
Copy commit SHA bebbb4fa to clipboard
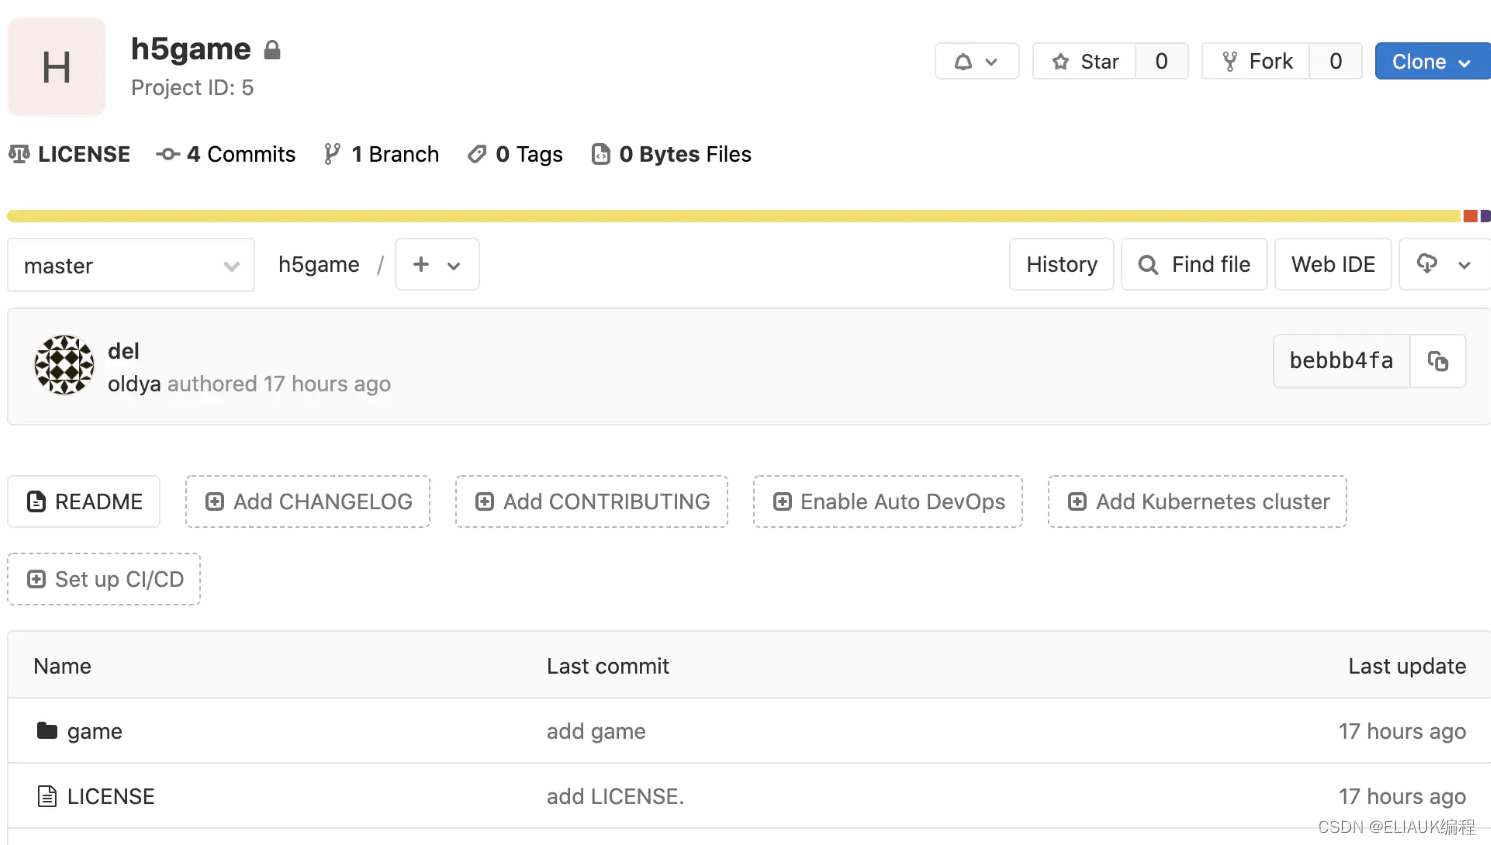[x=1437, y=361]
